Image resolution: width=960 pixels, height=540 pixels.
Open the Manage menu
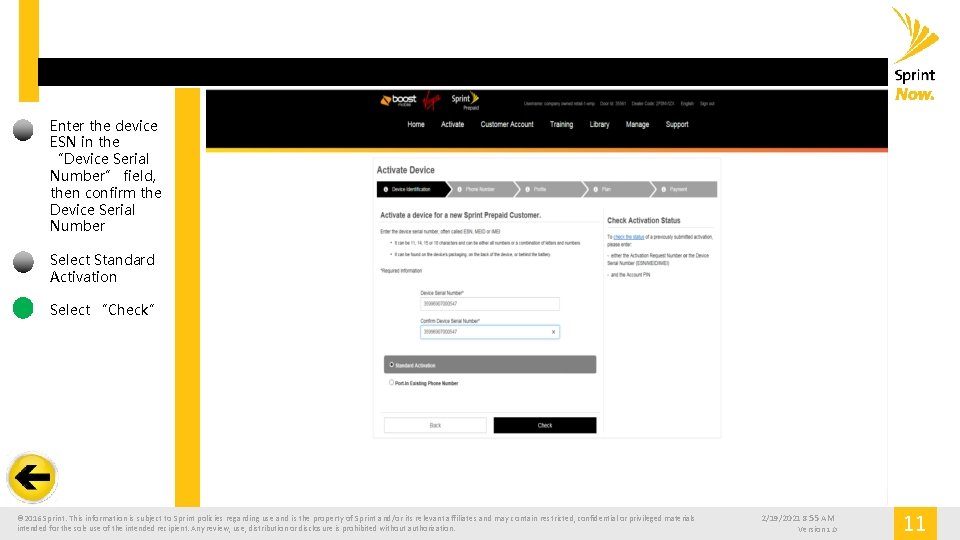coord(637,124)
